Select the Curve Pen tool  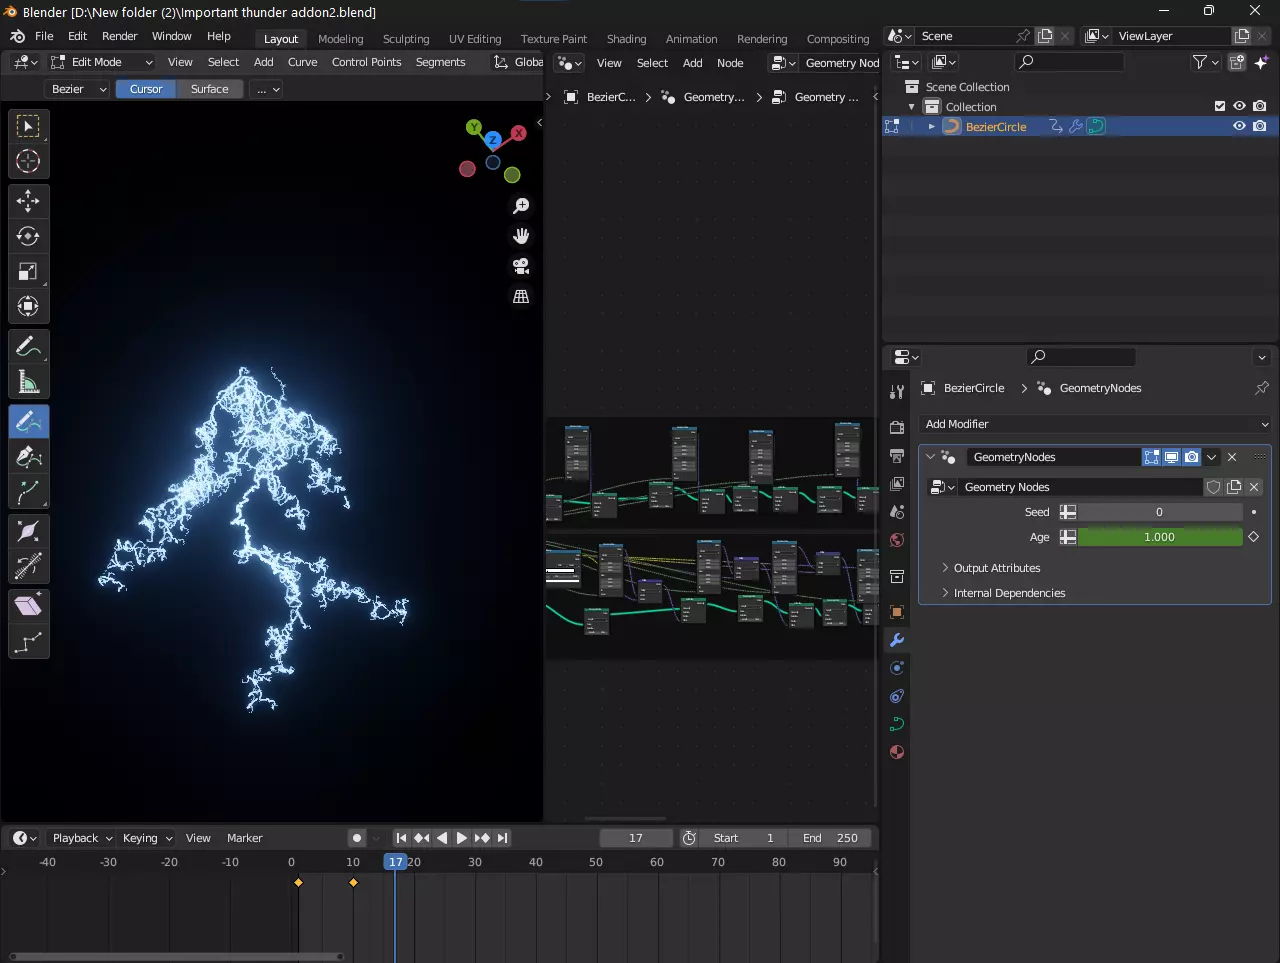click(28, 457)
